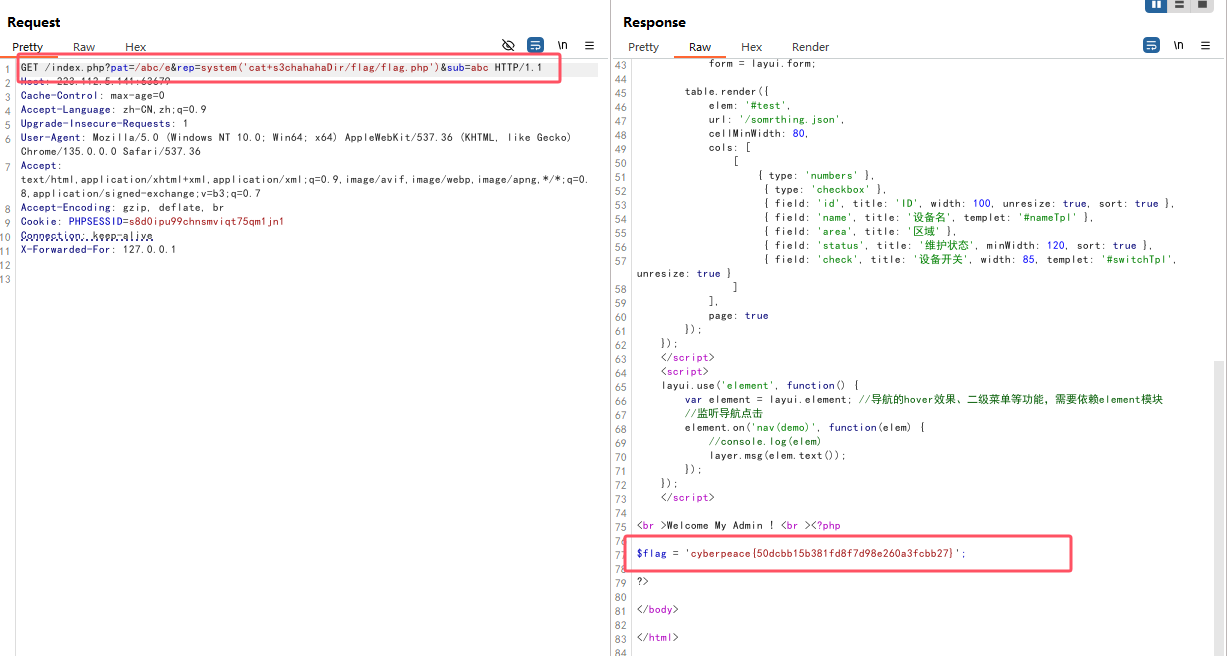
Task: Click the var element = layui.element line
Action: coord(924,399)
